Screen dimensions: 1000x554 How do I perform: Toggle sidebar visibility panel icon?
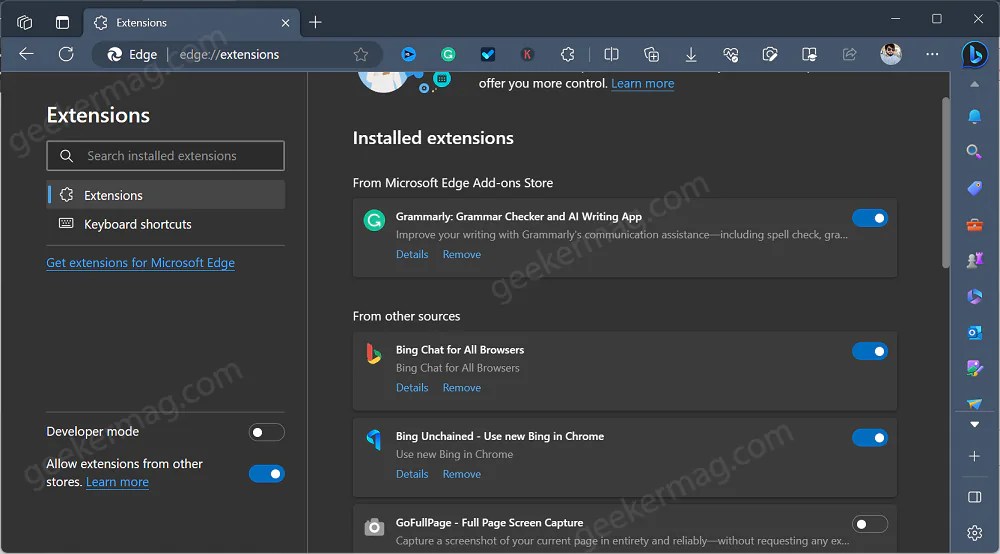tap(974, 497)
